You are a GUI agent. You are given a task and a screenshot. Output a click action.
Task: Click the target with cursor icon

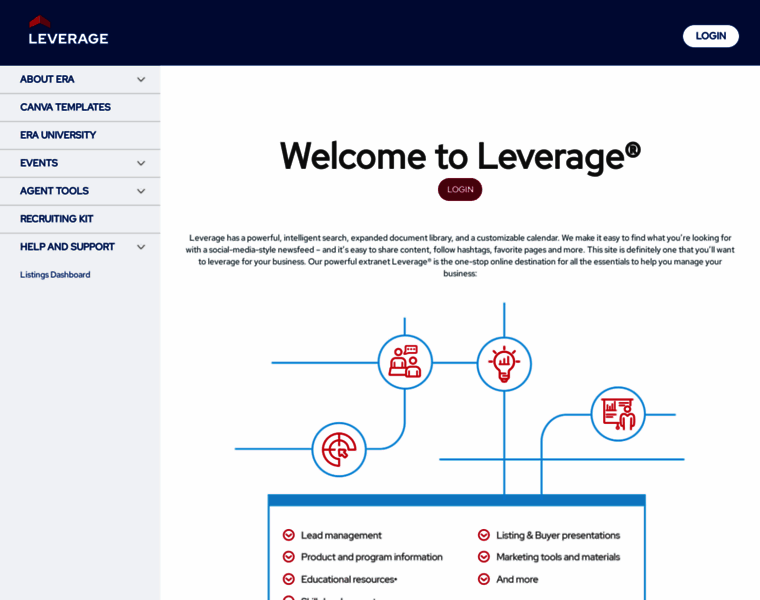(x=339, y=449)
